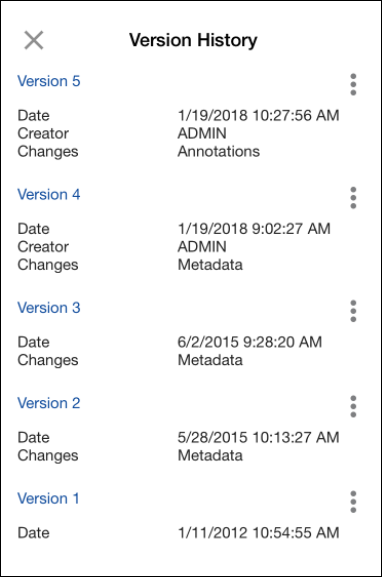The image size is (382, 577).
Task: Open Version 4 three-dot menu
Action: (x=353, y=198)
